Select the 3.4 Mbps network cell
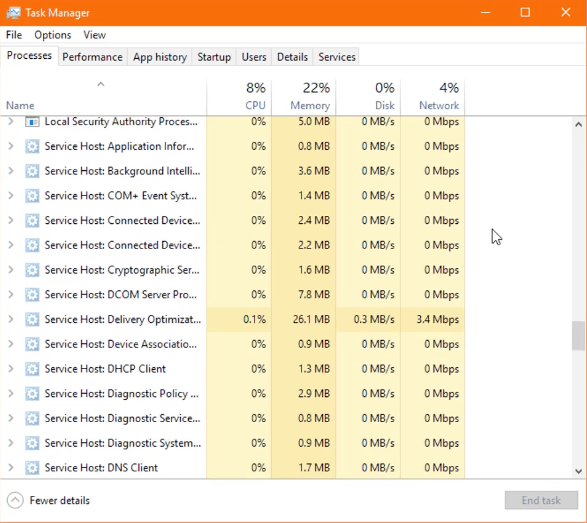Viewport: 587px width, 523px height. (432, 319)
